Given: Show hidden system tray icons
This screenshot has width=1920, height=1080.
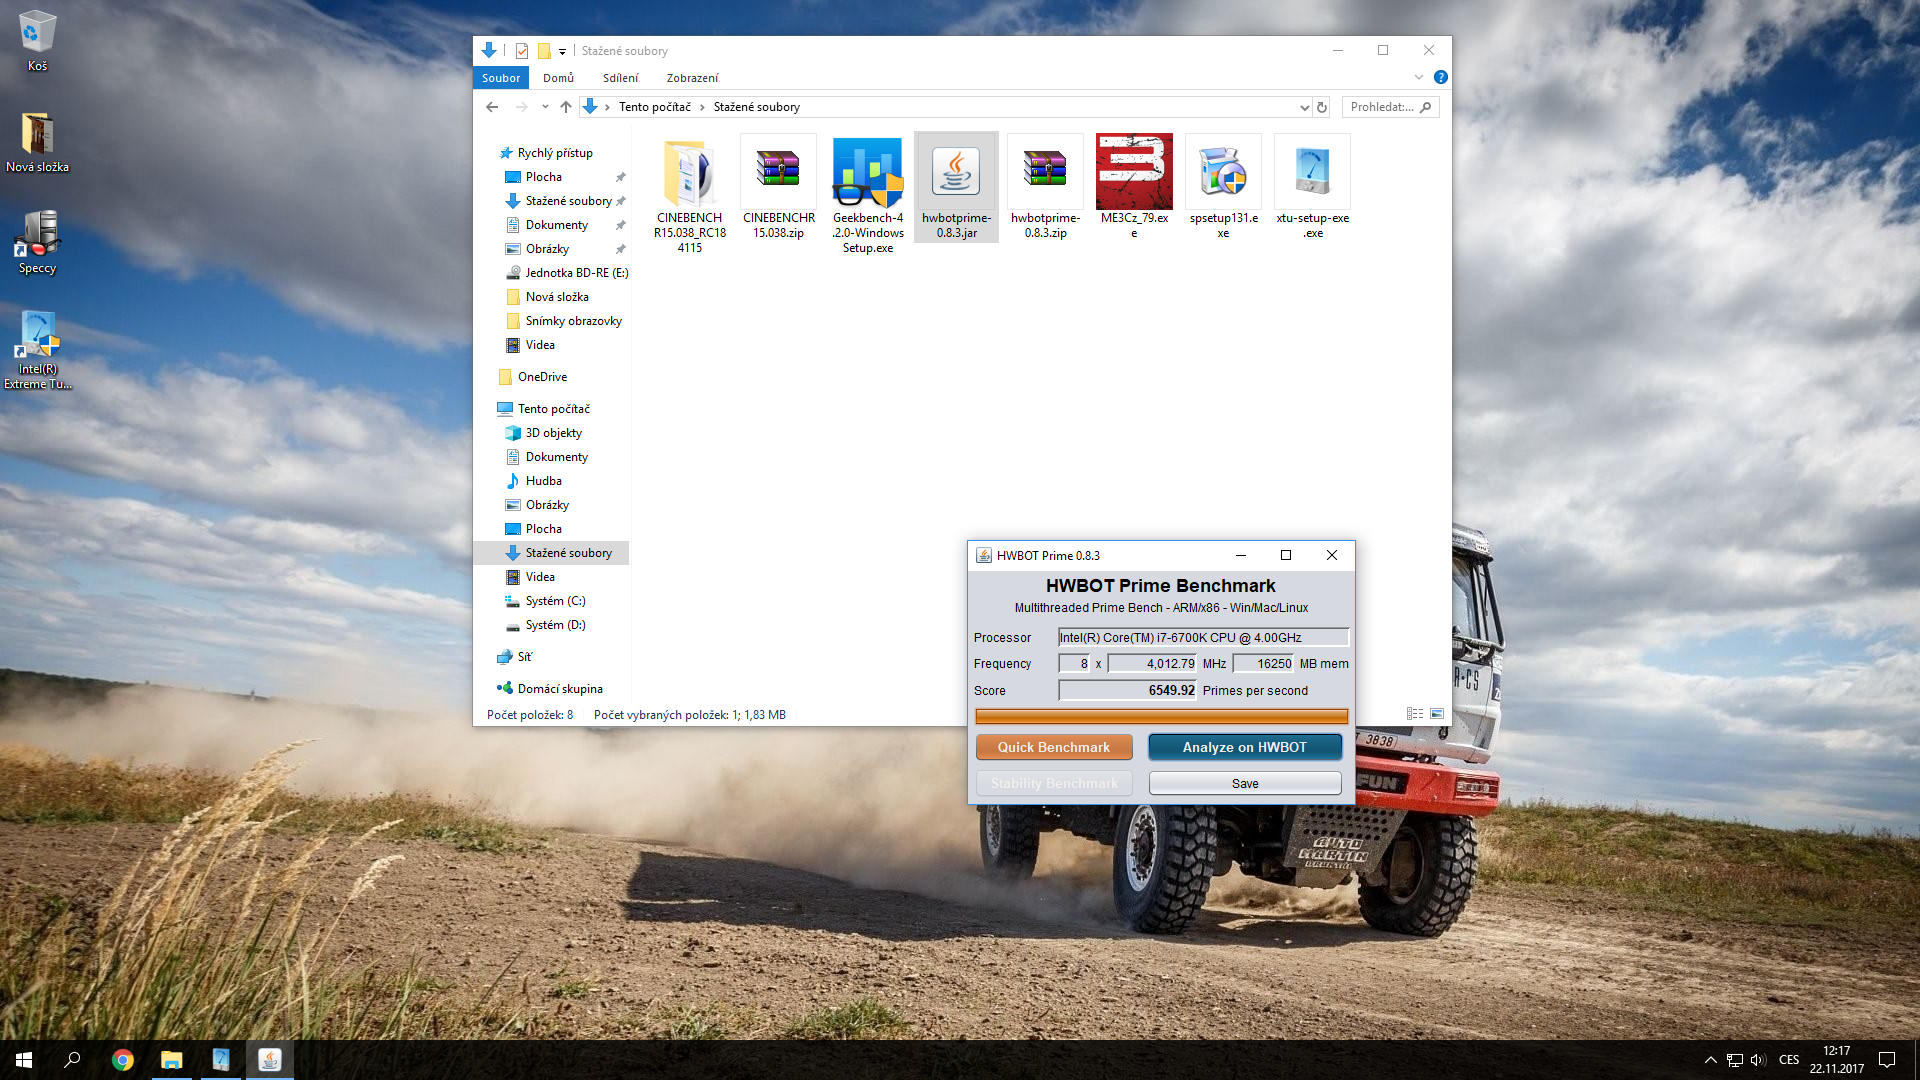Looking at the screenshot, I should tap(1710, 1060).
